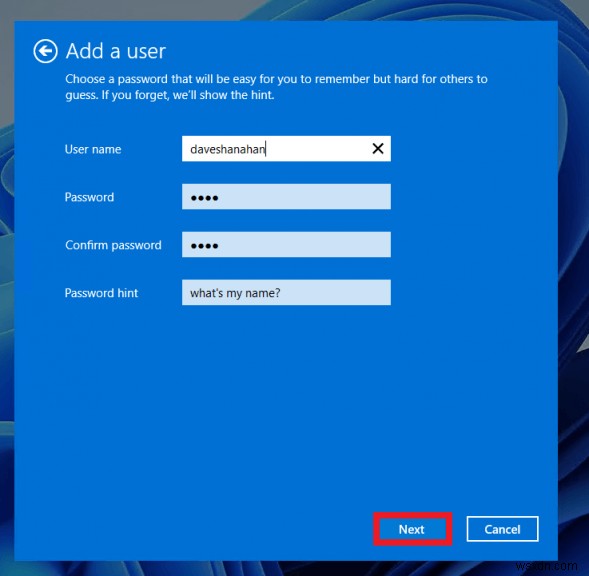Click the 'Password hint' label
589x576 pixels.
coord(101,293)
